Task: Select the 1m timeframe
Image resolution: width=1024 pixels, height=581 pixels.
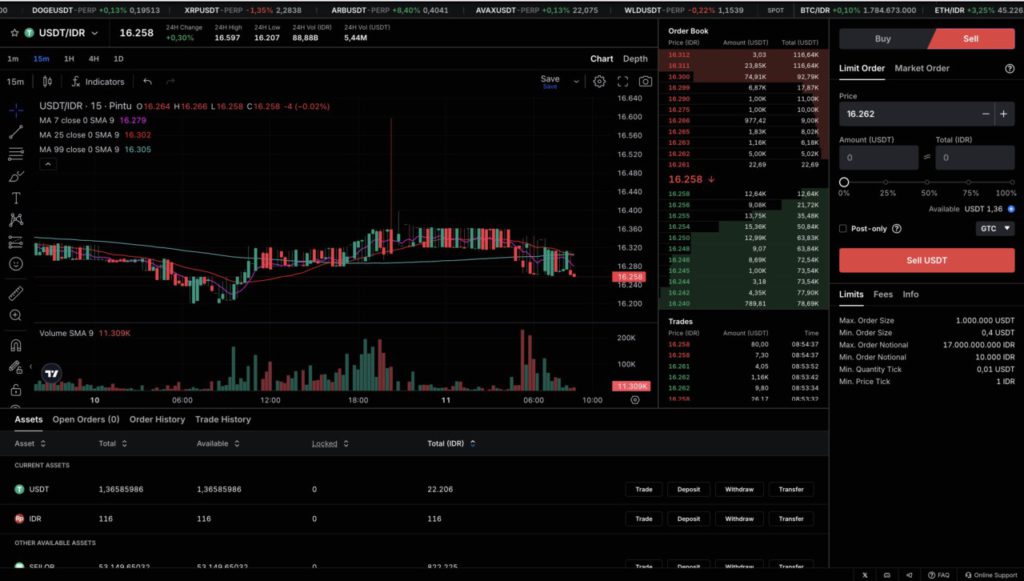Action: coord(13,59)
